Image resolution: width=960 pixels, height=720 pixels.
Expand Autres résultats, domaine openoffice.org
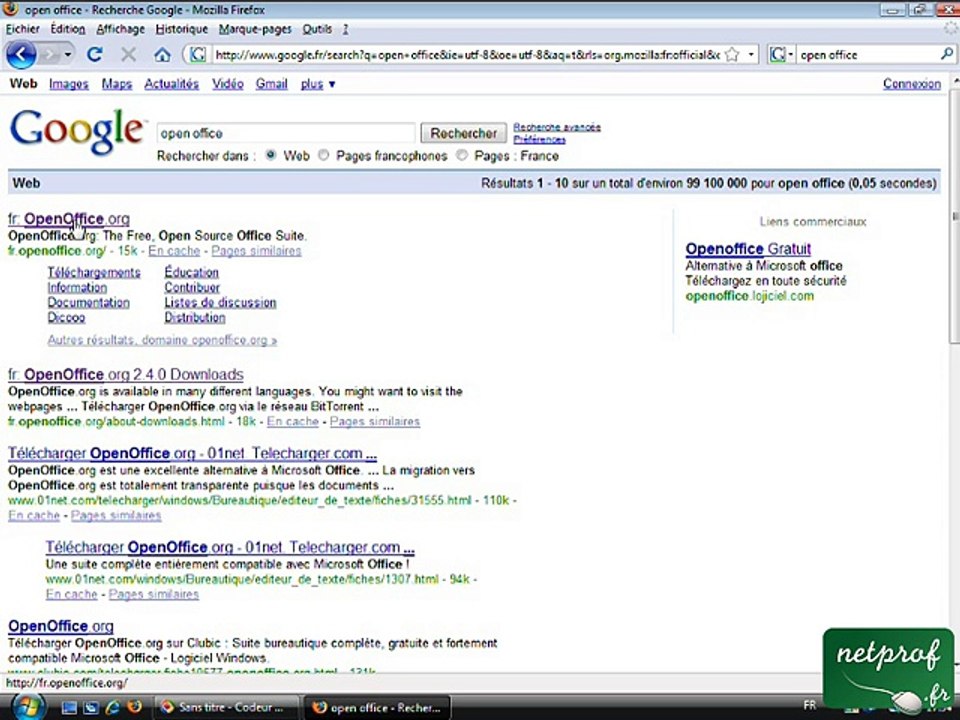coord(162,340)
